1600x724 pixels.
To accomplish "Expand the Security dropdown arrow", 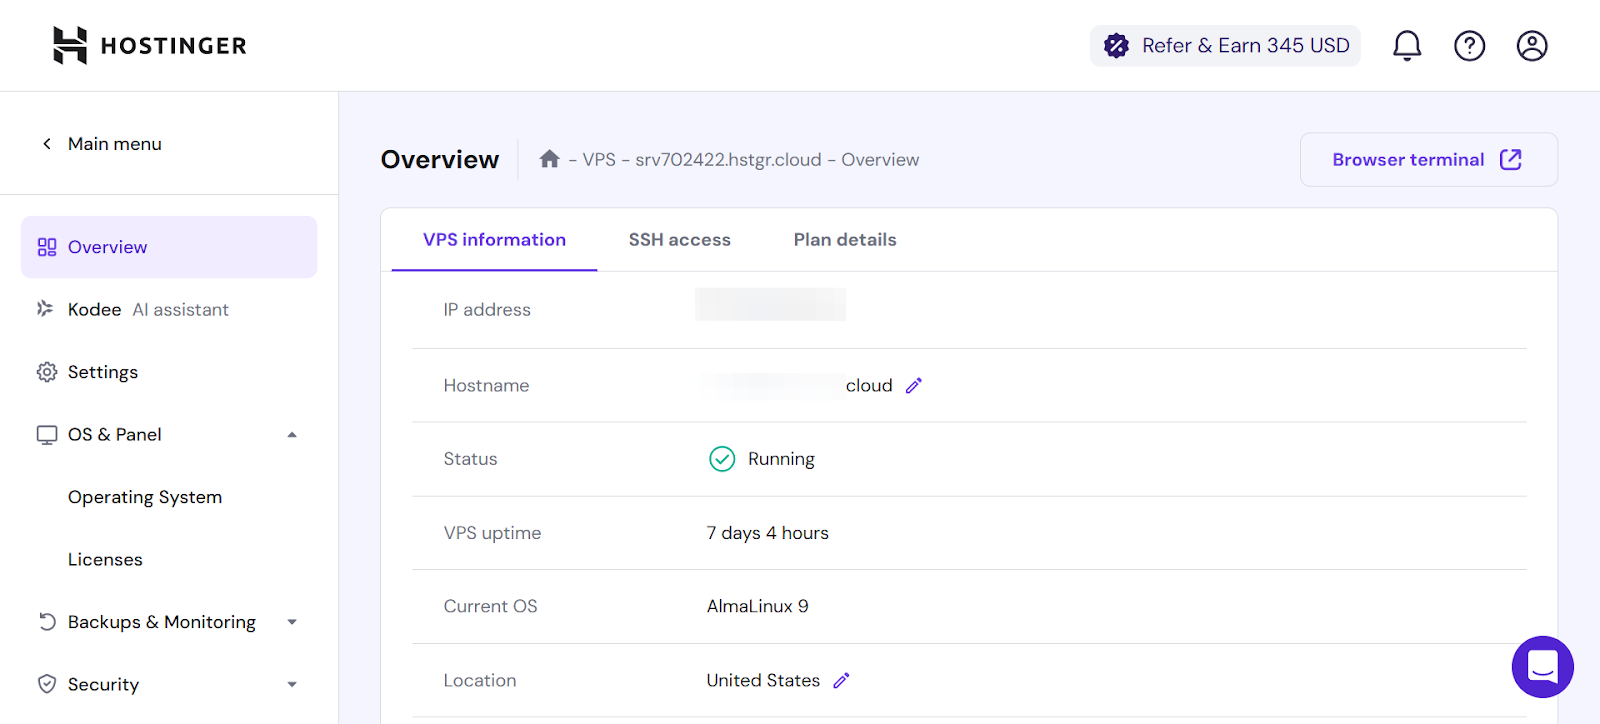I will click(x=292, y=685).
